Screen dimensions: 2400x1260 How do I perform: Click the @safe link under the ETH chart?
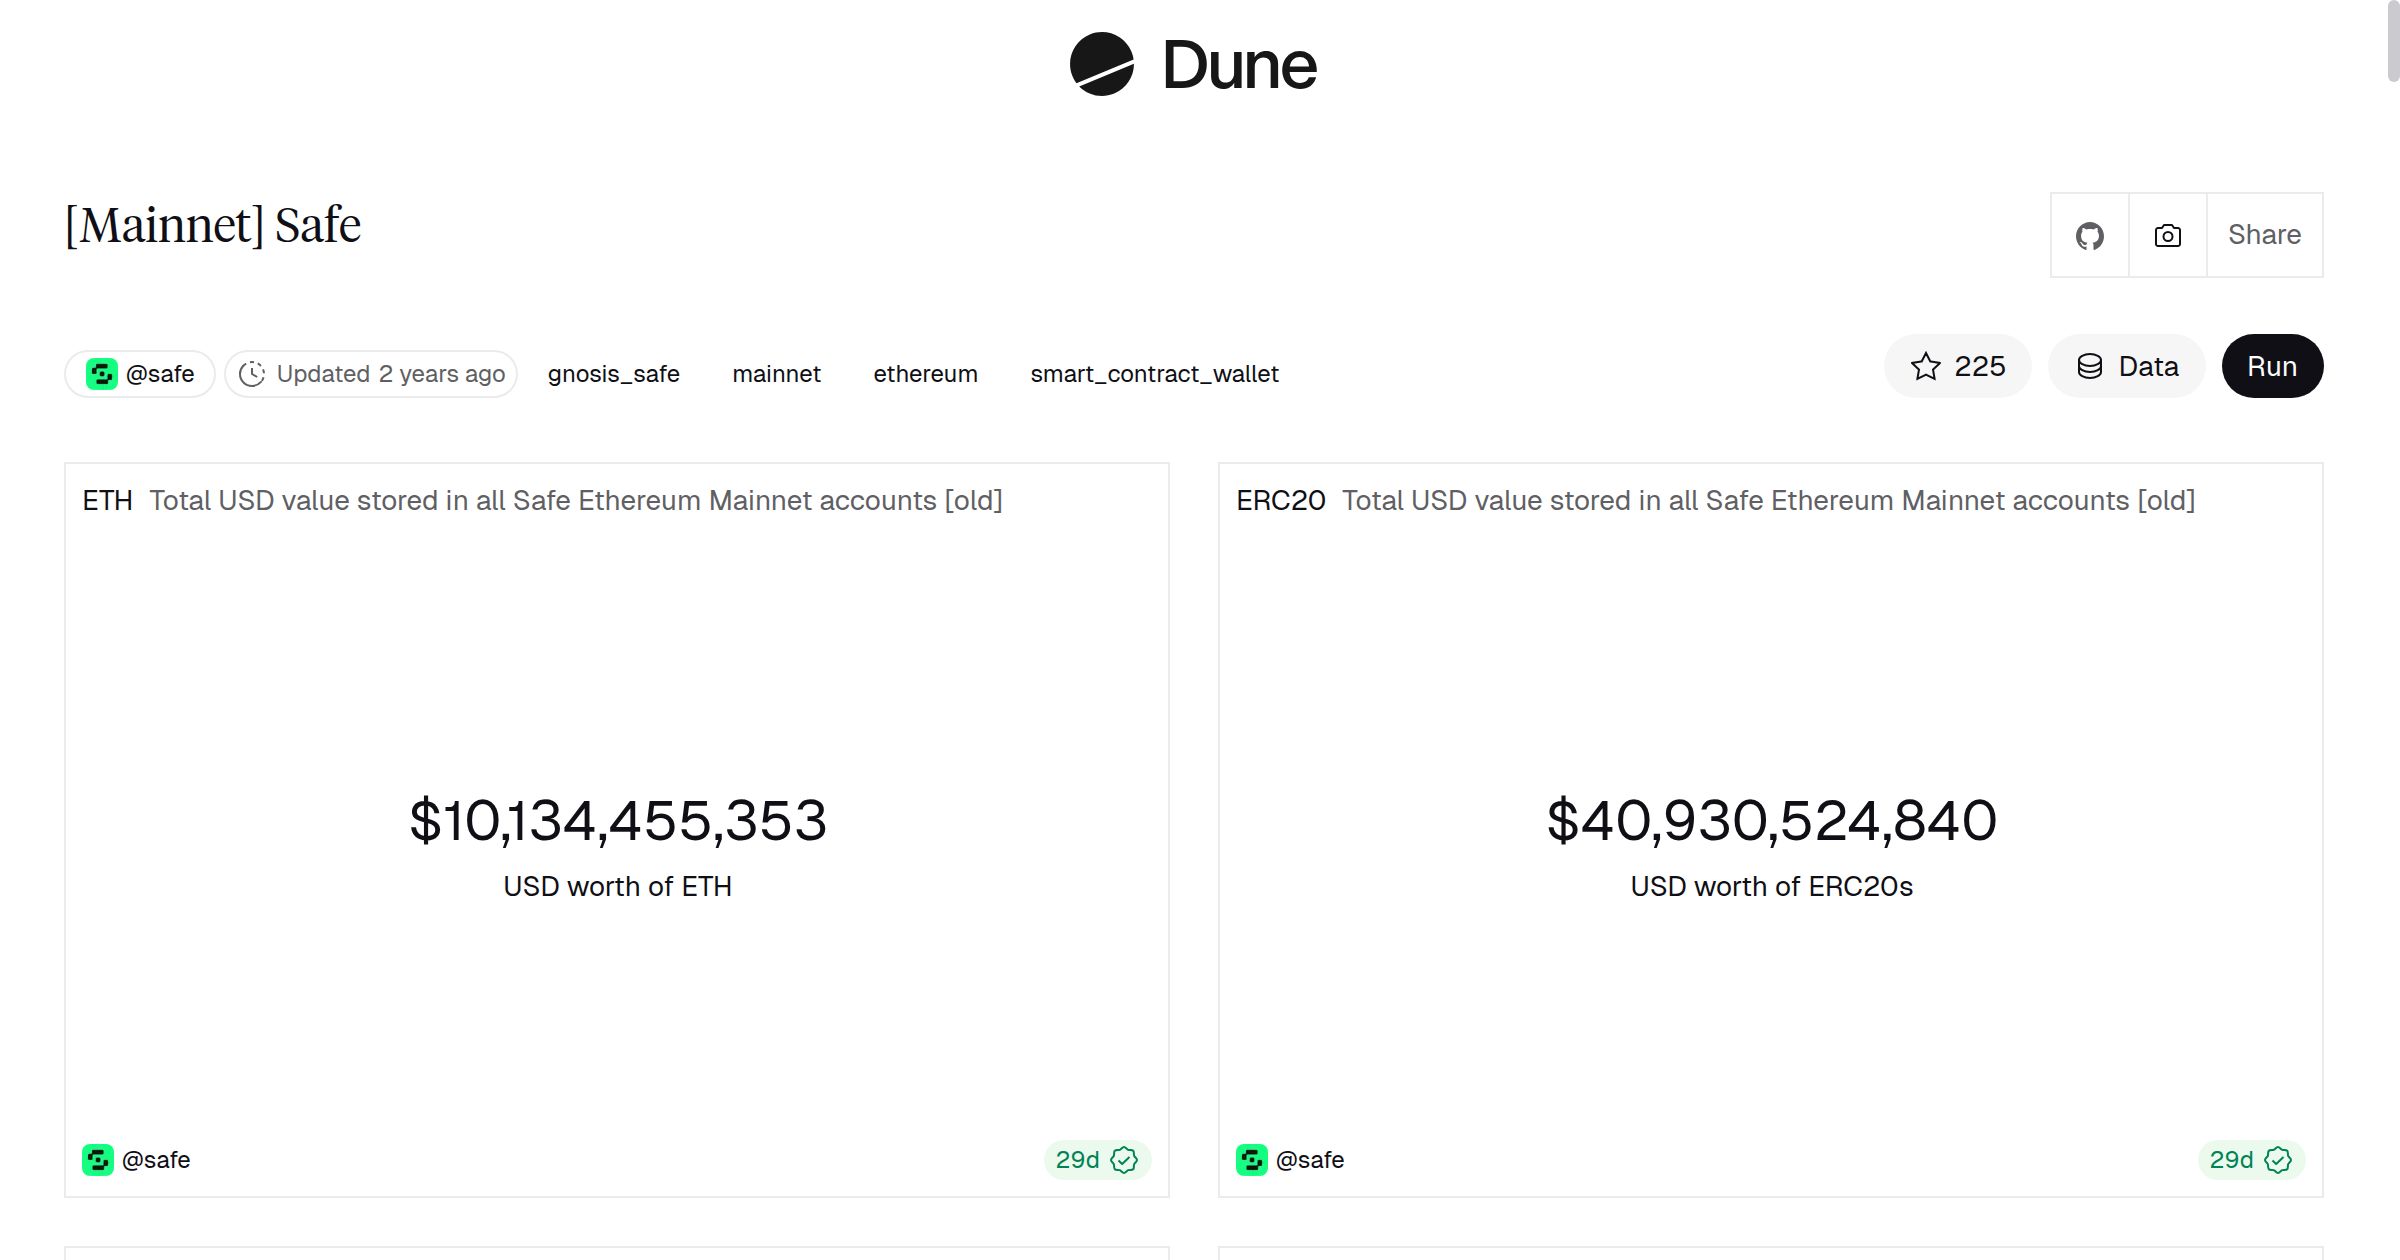(x=158, y=1160)
